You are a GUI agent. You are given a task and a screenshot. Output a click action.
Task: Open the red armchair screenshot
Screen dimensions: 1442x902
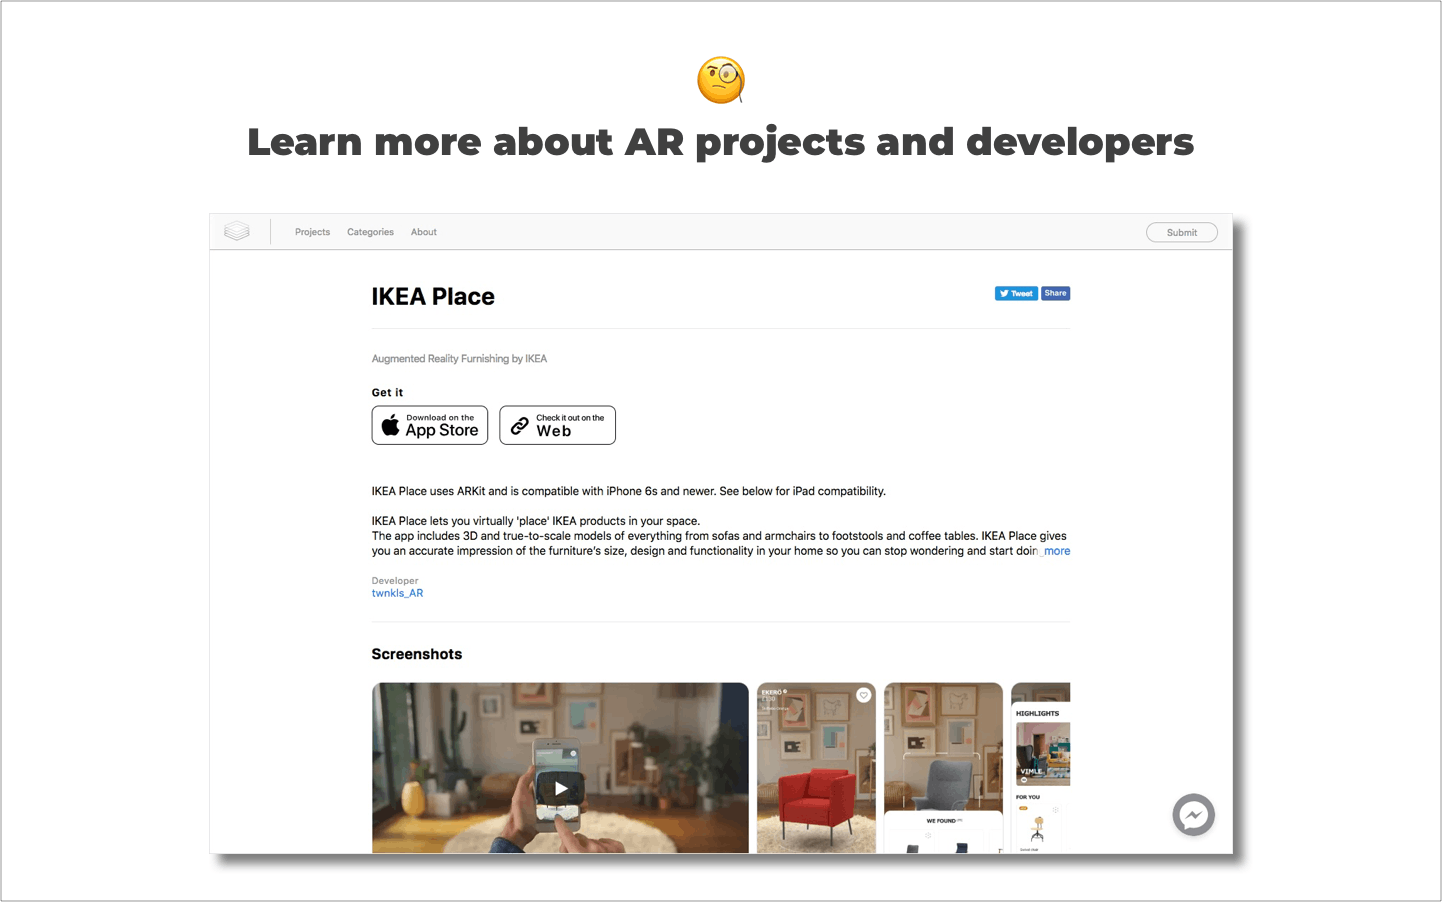(816, 768)
